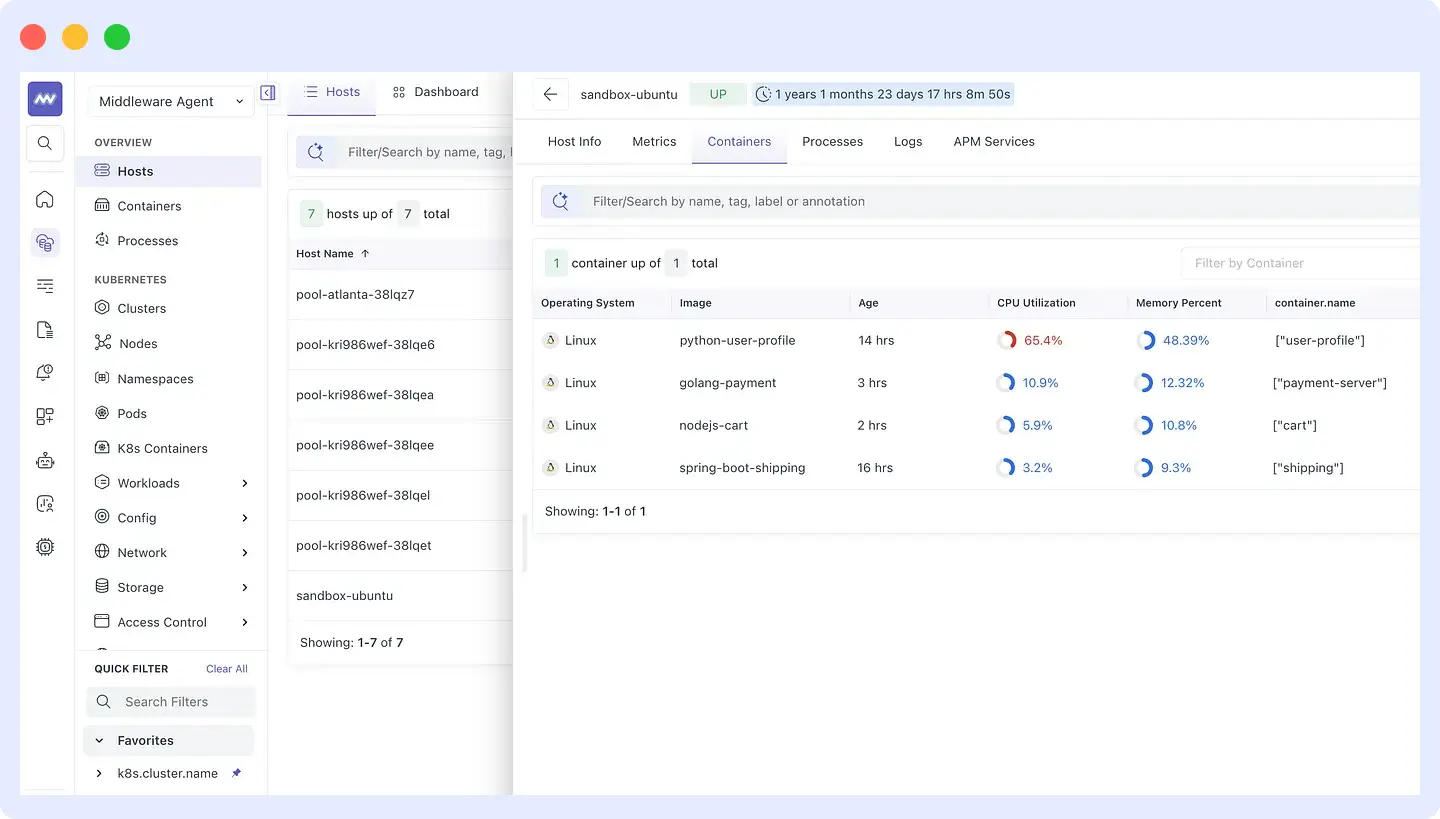Open the search icon in the left rail
This screenshot has width=1440, height=819.
[x=45, y=143]
